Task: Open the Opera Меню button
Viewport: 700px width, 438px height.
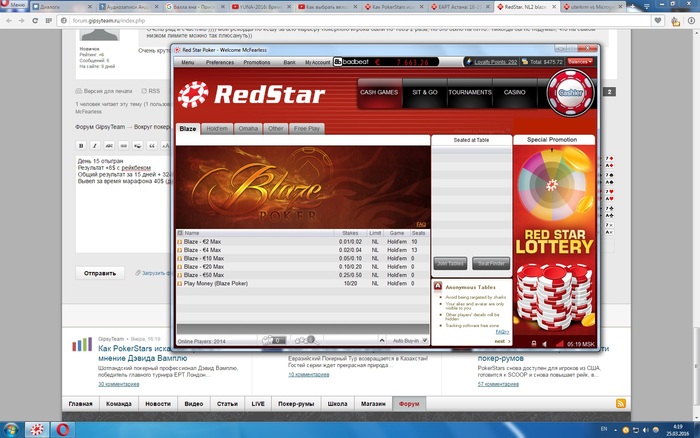Action: (13, 4)
